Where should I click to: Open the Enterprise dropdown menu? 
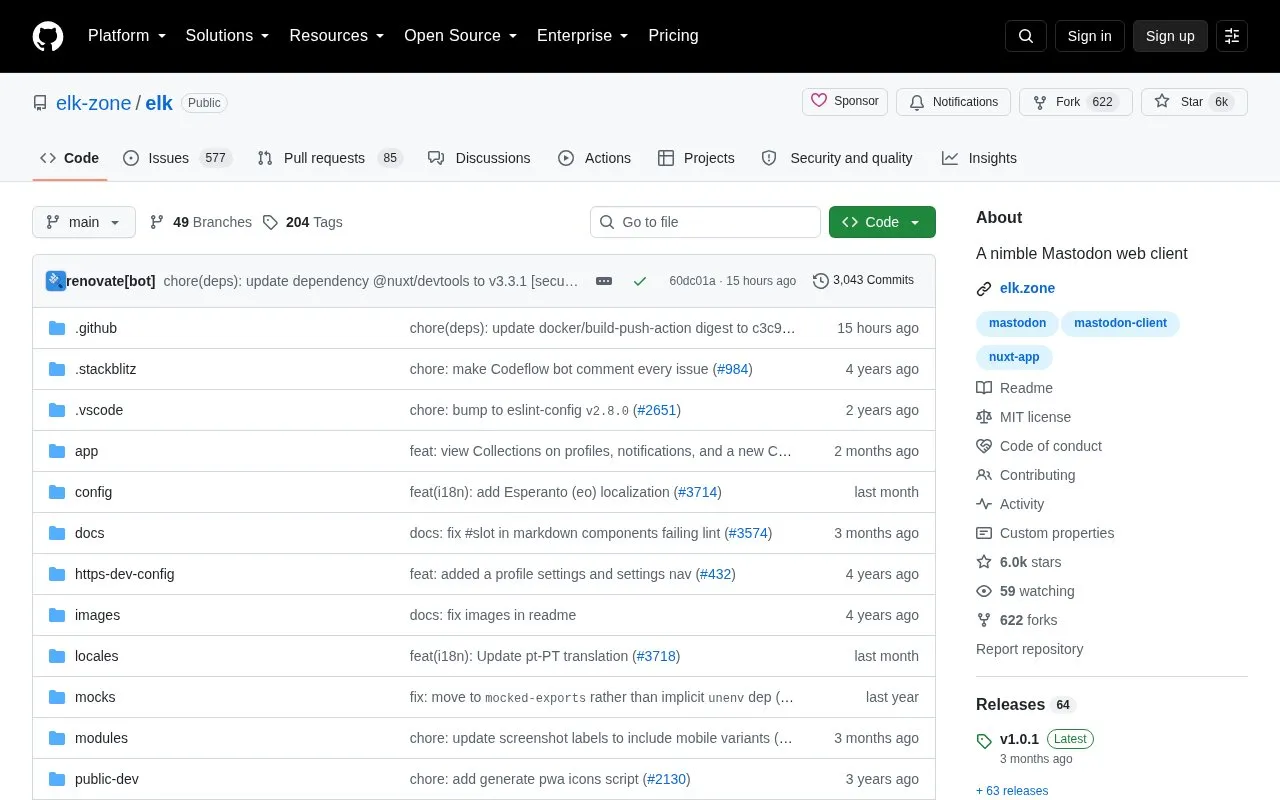583,36
